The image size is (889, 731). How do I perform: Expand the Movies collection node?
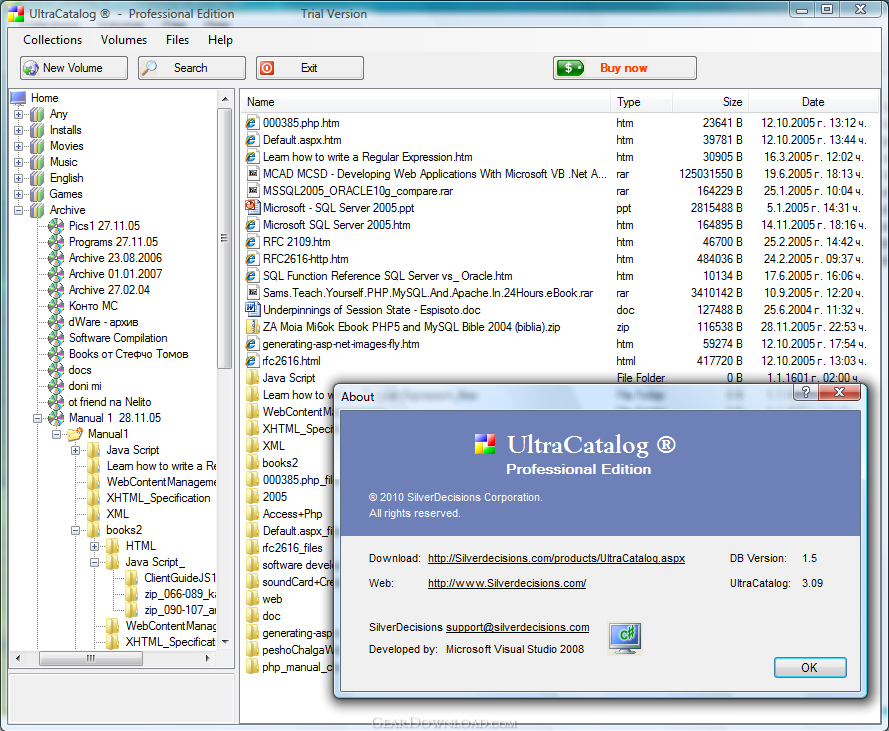coord(19,146)
